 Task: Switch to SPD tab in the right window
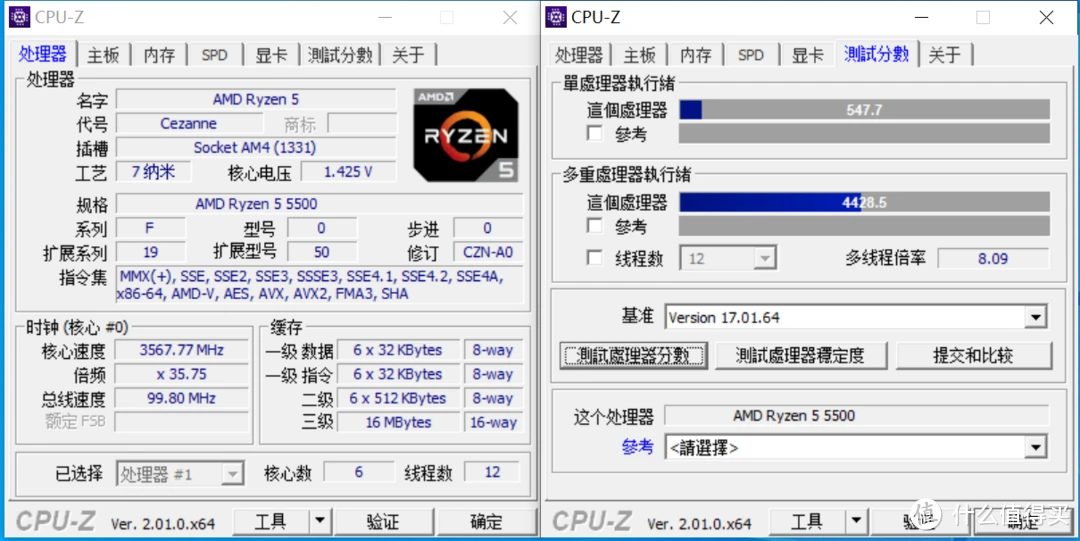(x=750, y=55)
